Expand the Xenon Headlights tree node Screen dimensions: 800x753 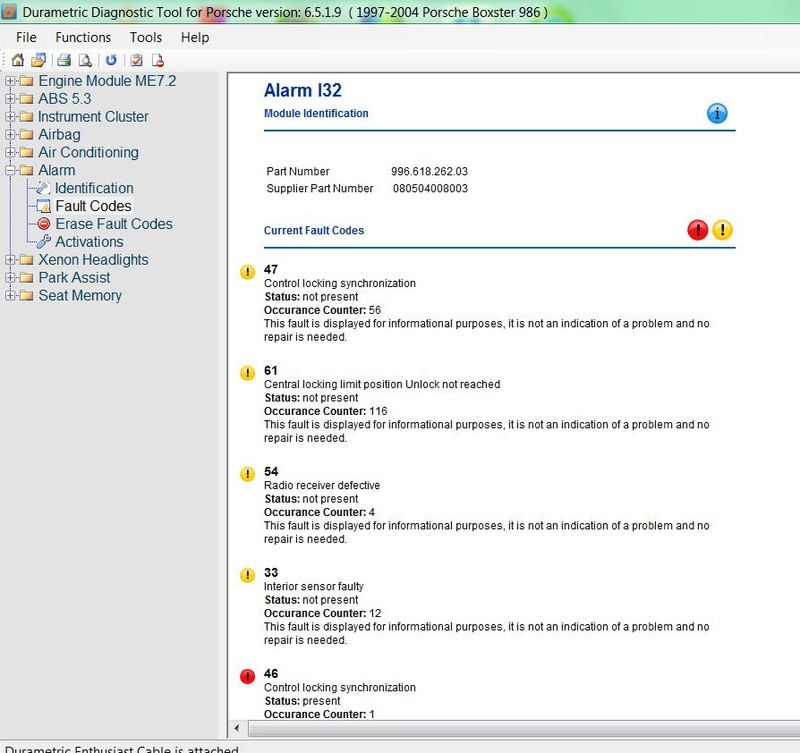[10, 260]
